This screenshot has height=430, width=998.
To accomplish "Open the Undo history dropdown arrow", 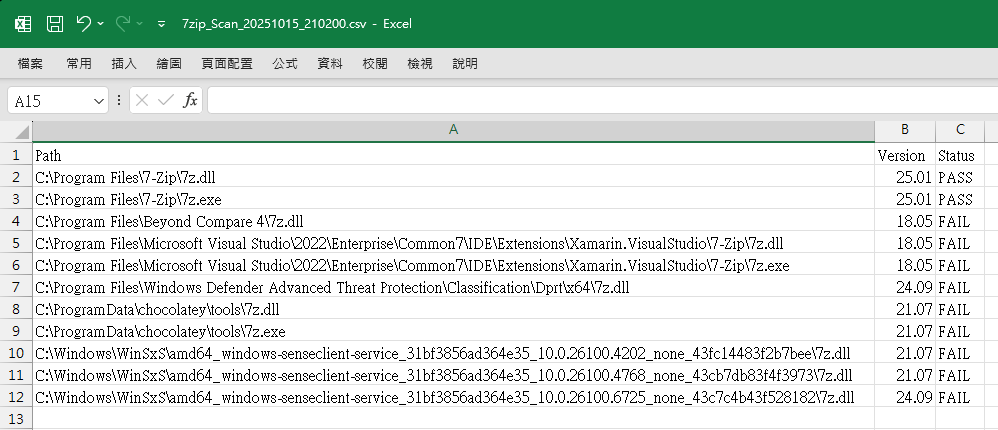I will [100, 24].
